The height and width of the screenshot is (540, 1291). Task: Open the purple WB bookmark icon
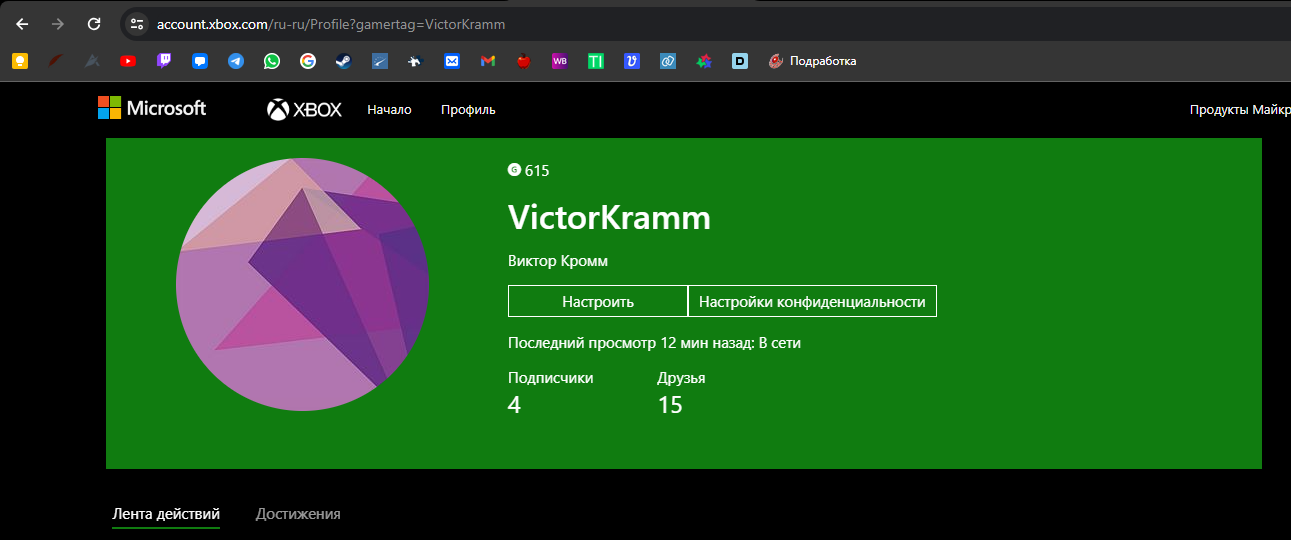click(x=560, y=61)
